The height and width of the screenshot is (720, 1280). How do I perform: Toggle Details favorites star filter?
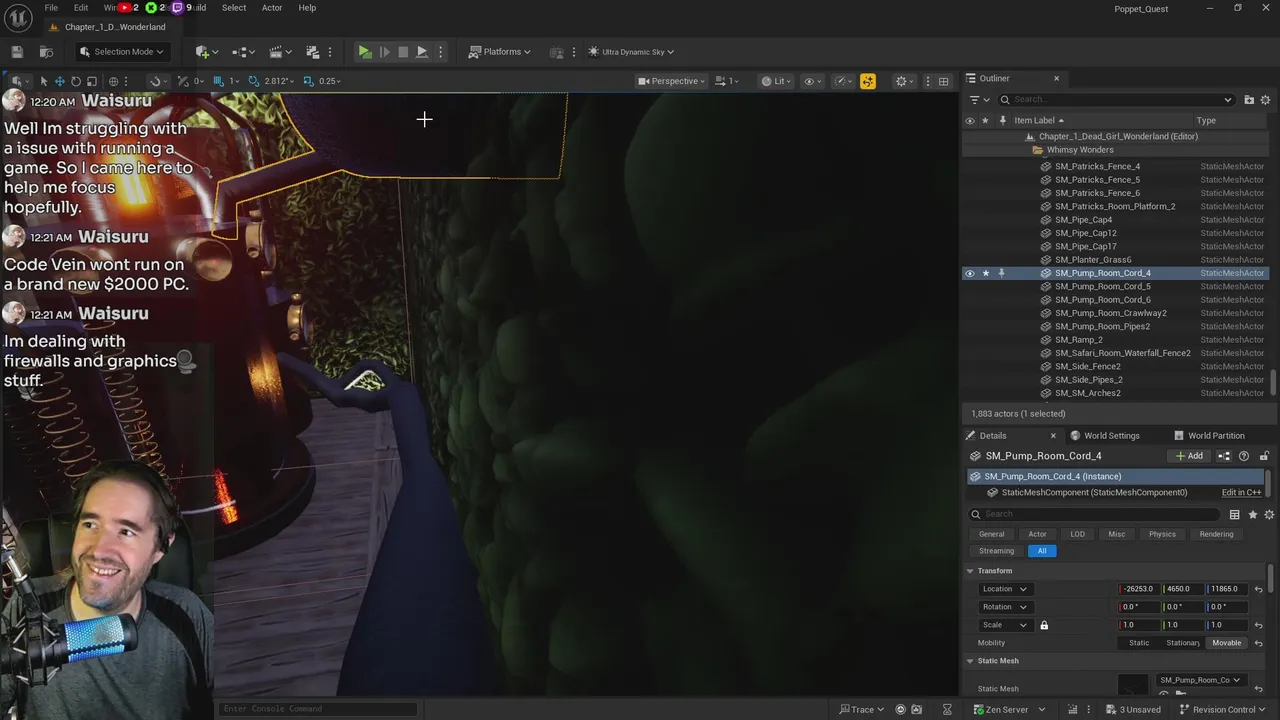(x=1252, y=514)
